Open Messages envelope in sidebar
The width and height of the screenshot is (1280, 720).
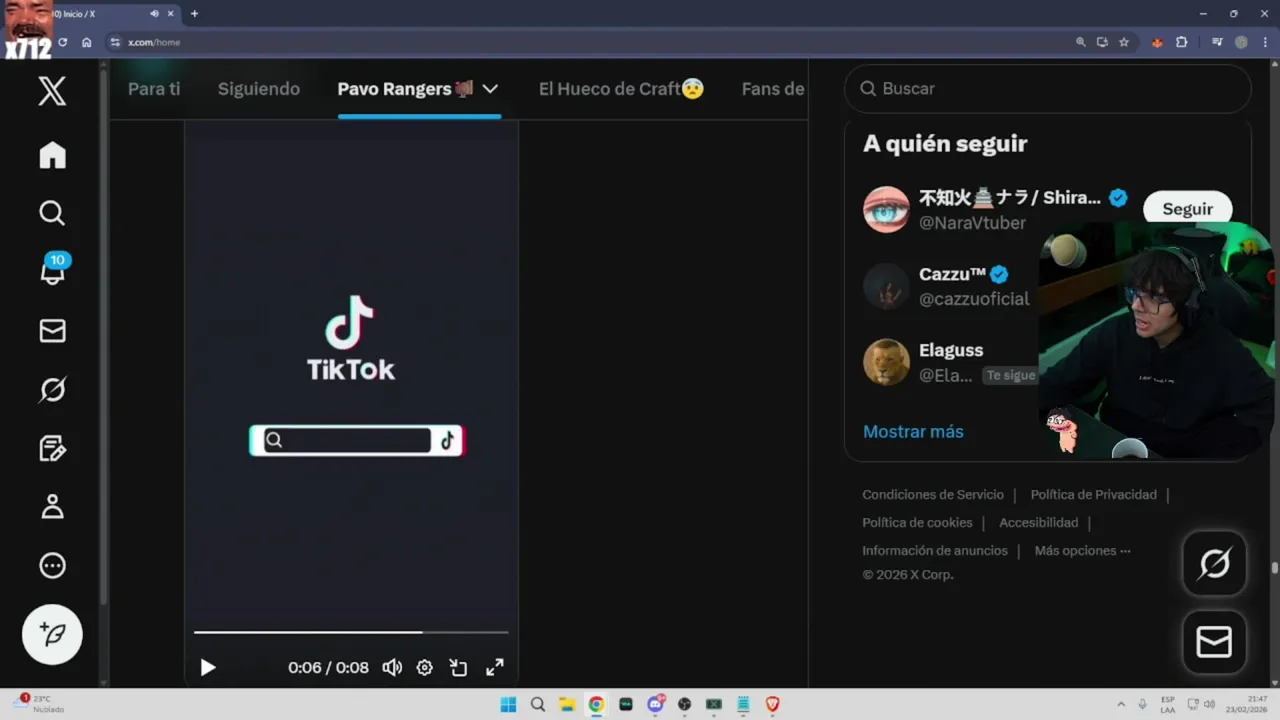[52, 331]
